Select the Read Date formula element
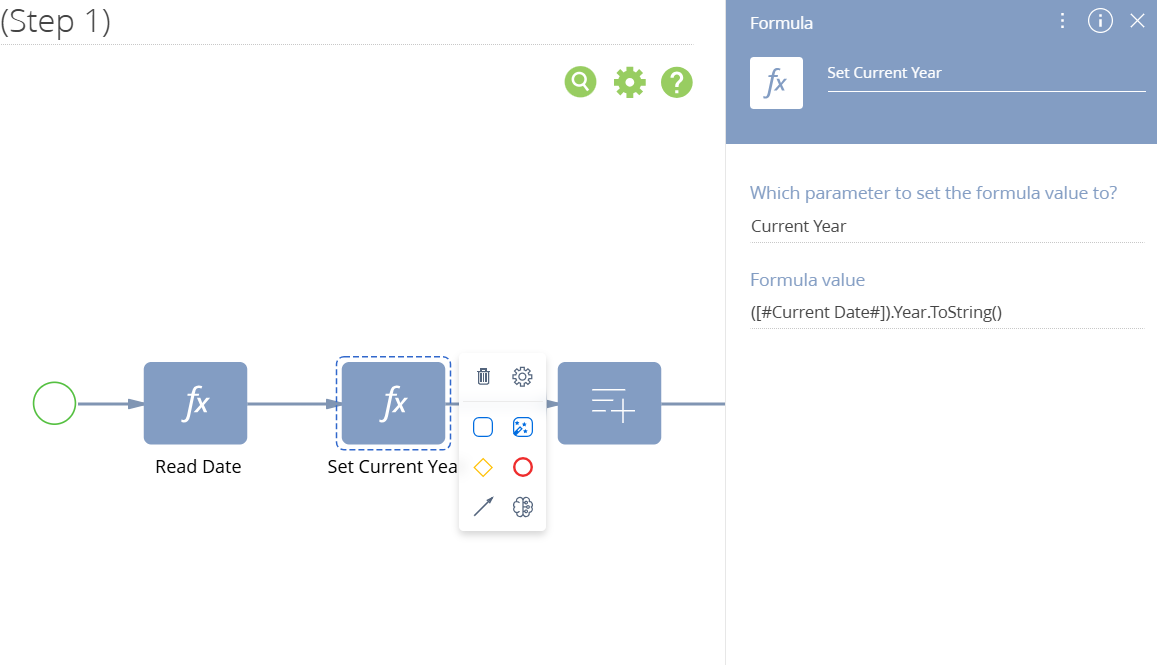1157x665 pixels. (x=195, y=403)
